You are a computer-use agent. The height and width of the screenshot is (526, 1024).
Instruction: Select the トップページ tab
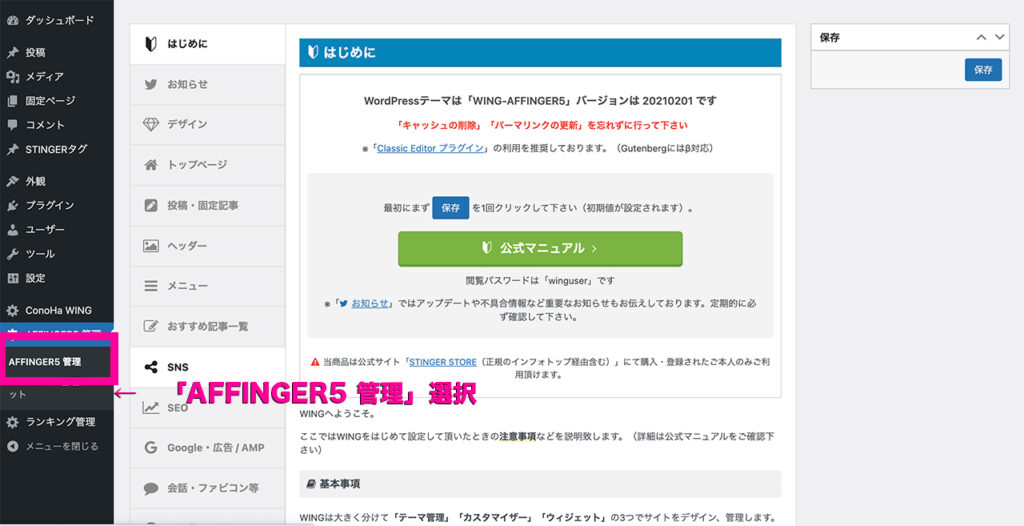208,165
